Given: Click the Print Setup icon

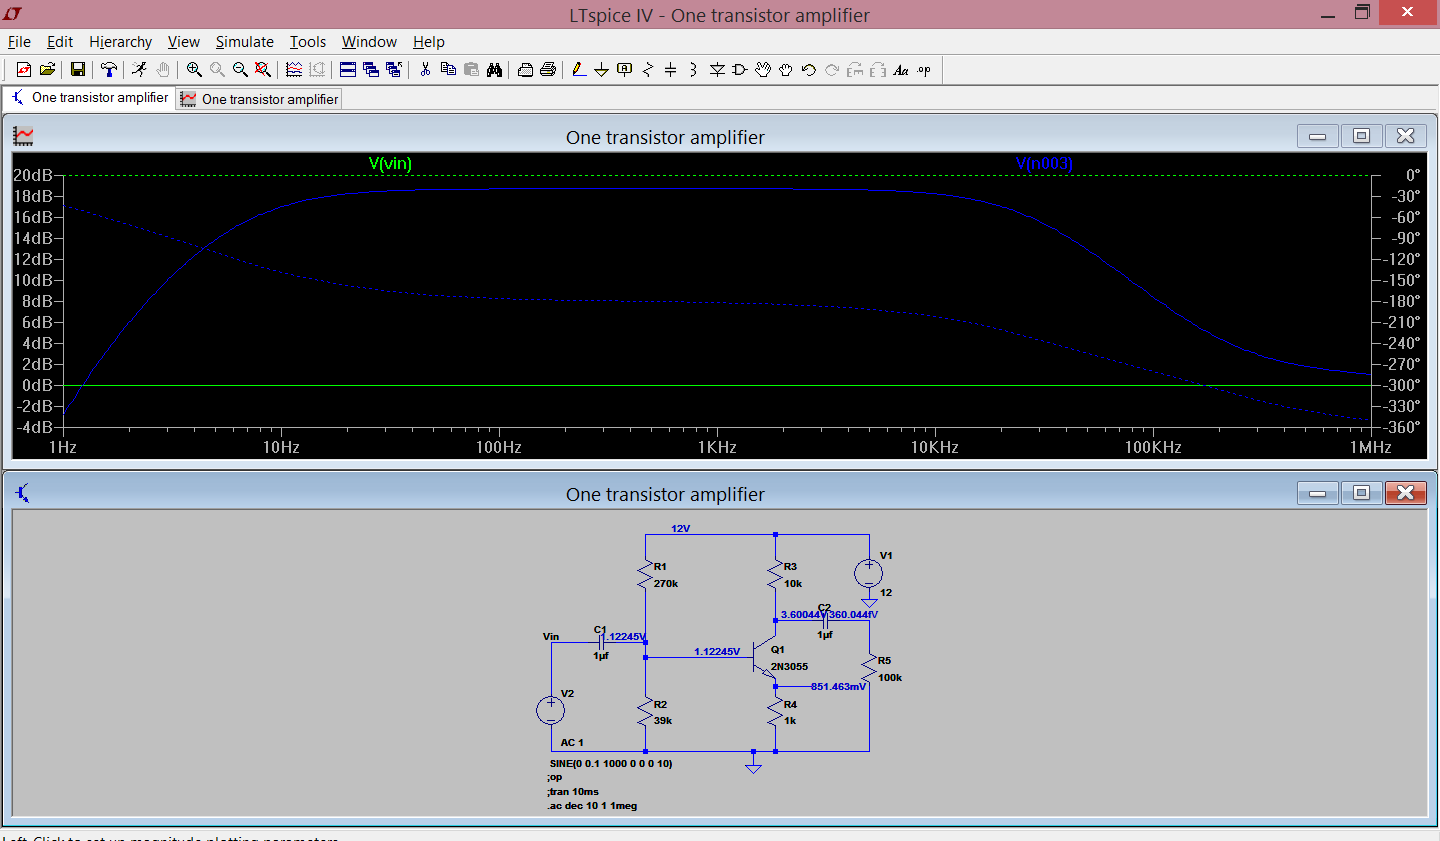Looking at the screenshot, I should [x=525, y=69].
